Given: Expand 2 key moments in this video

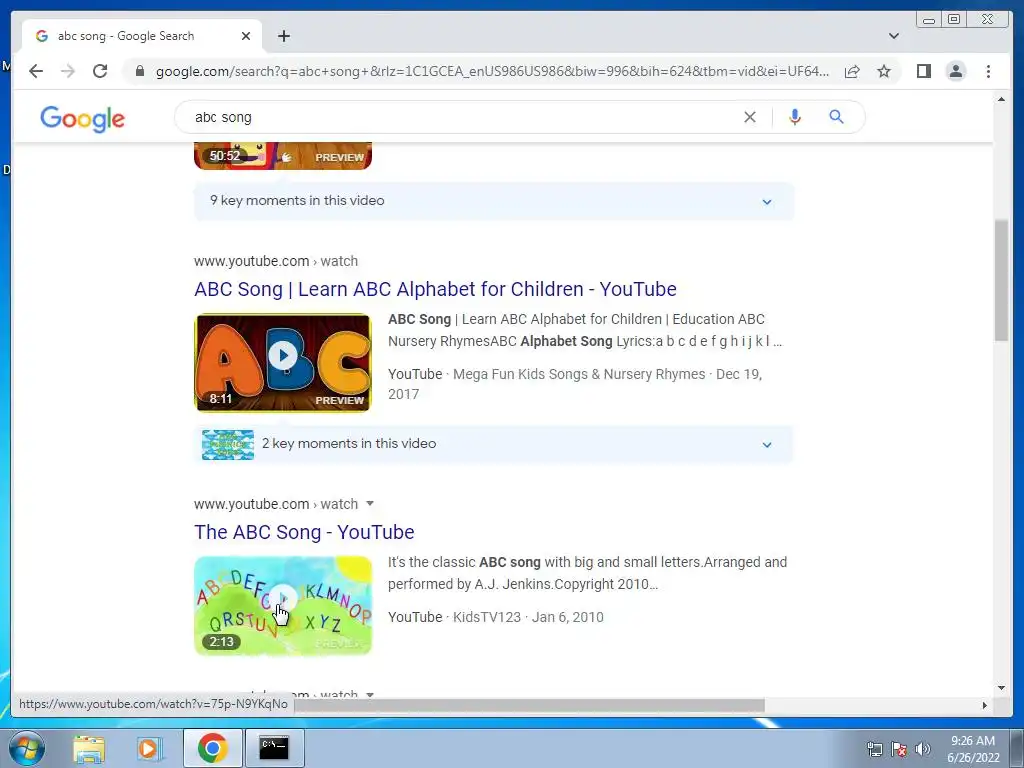Looking at the screenshot, I should pyautogui.click(x=494, y=444).
